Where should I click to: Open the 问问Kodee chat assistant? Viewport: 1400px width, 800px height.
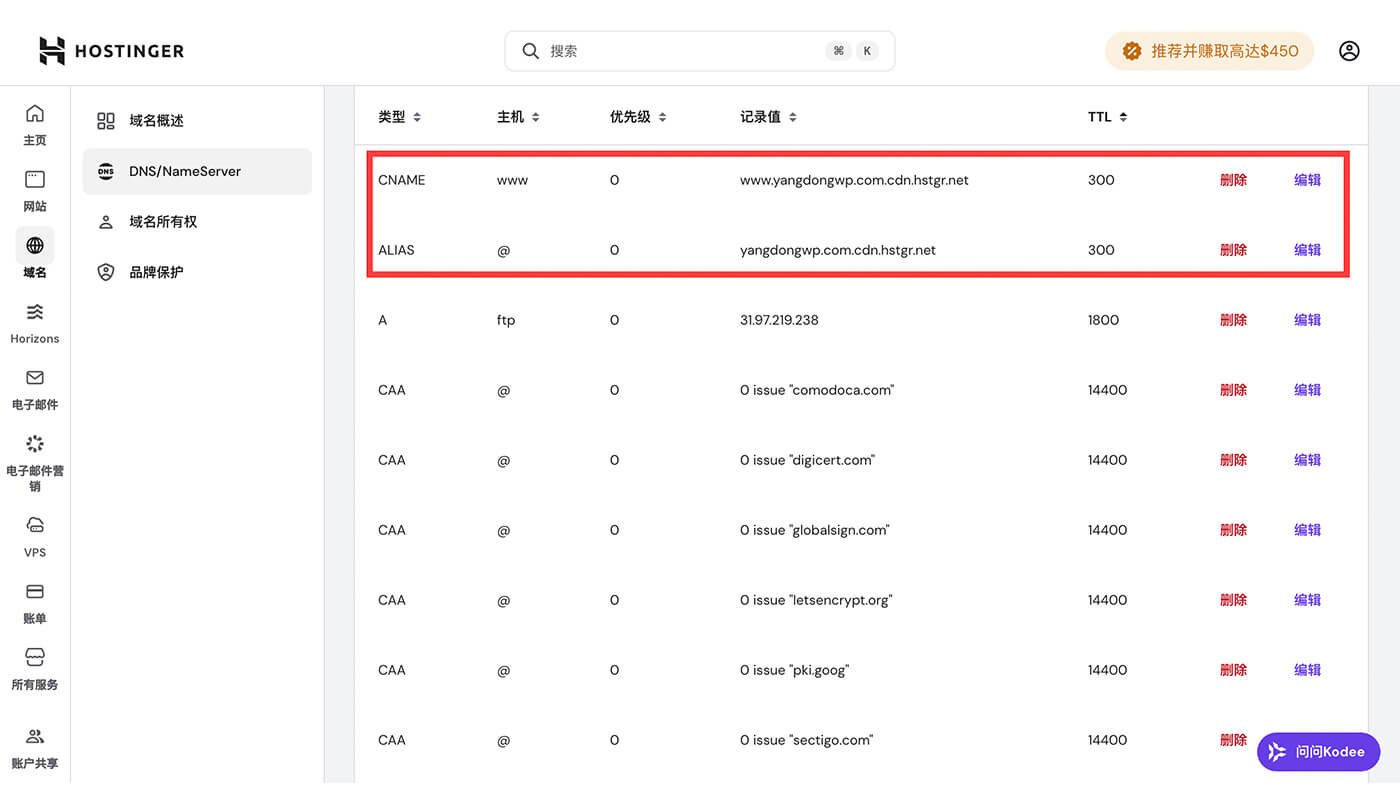(1318, 752)
